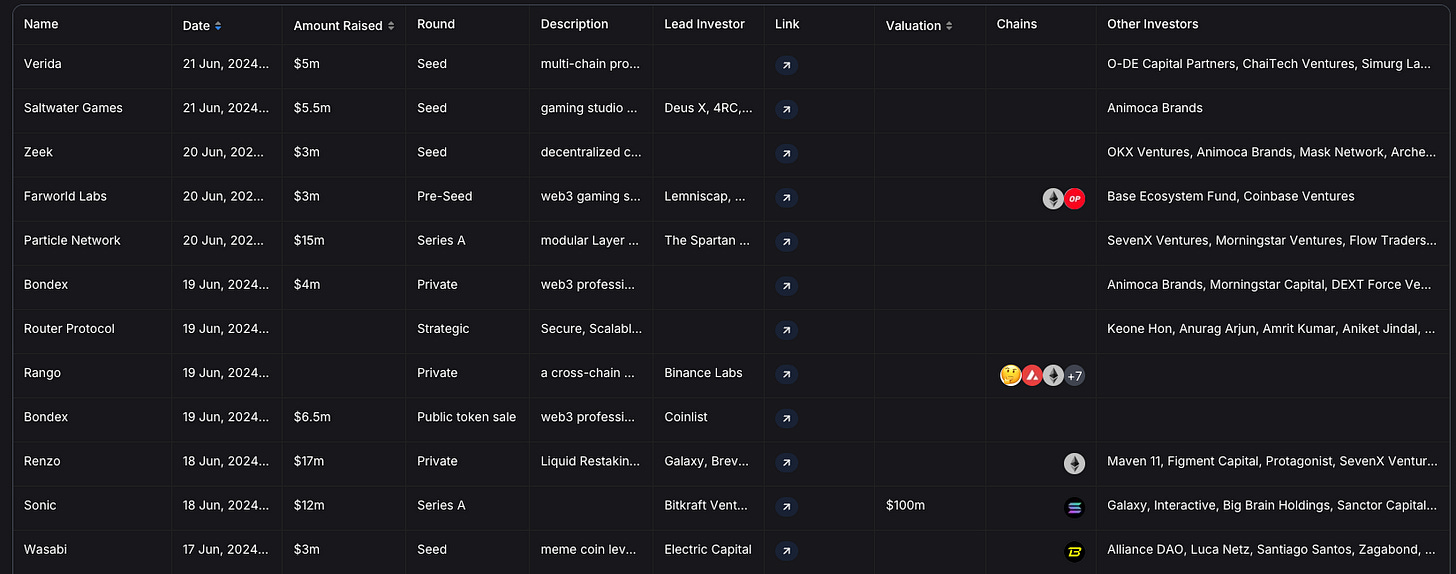
Task: Click the Public token sale round cell
Action: (x=466, y=417)
